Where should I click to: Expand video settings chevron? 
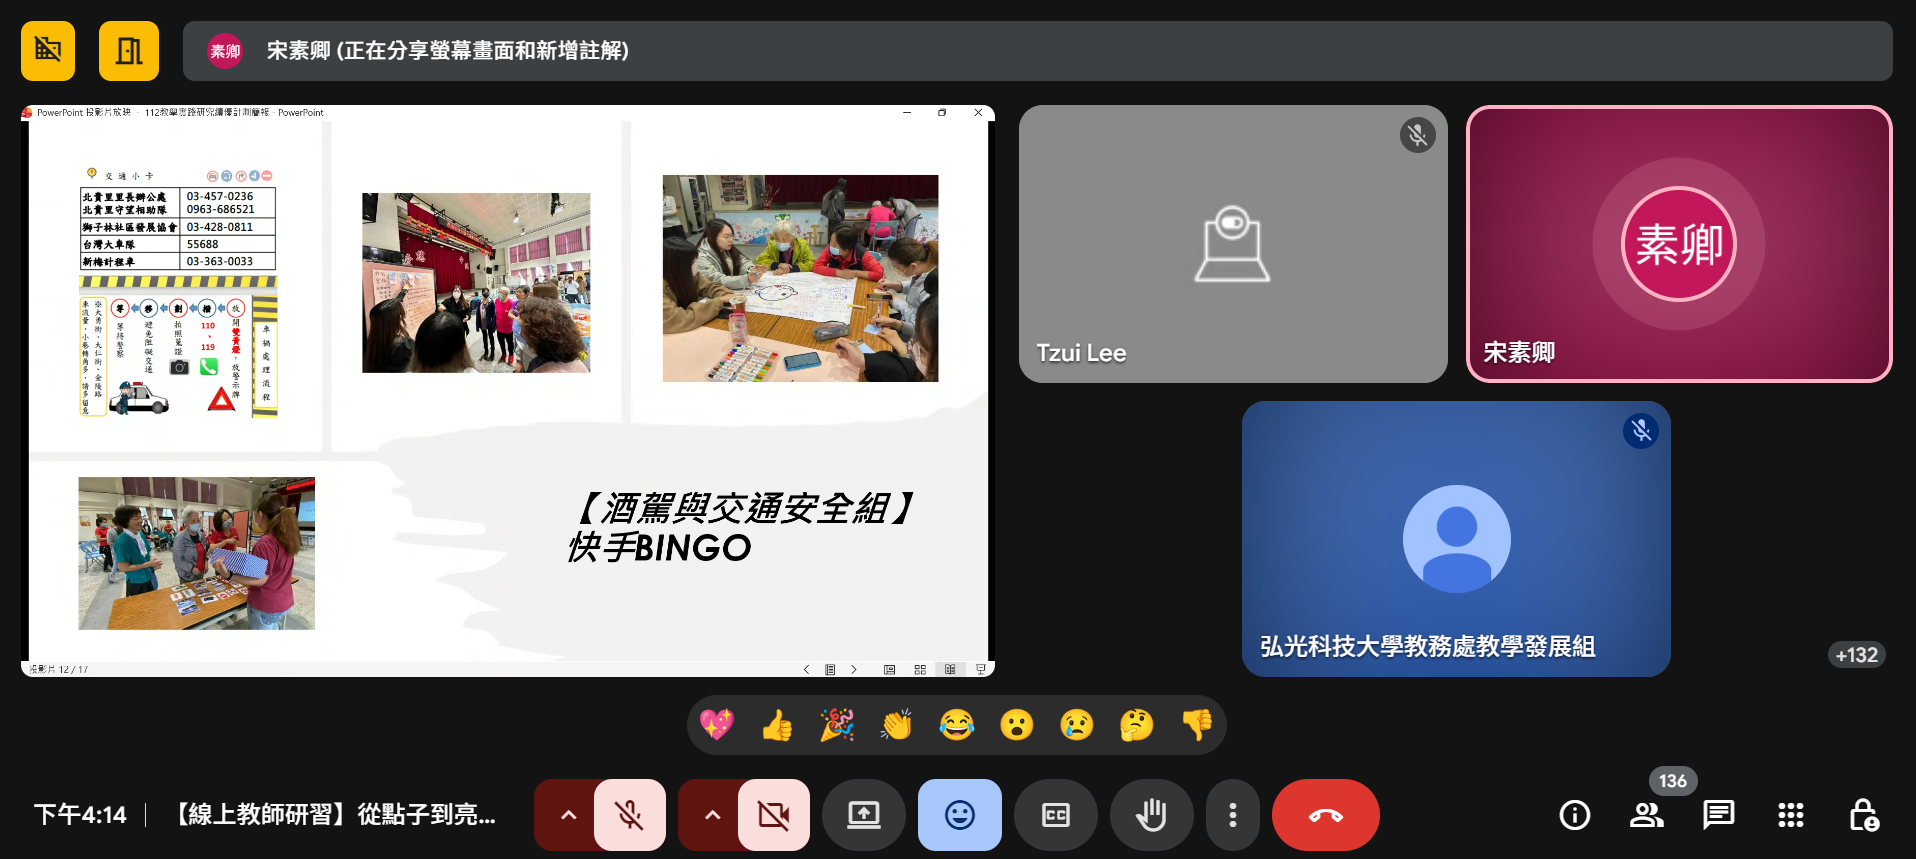712,815
